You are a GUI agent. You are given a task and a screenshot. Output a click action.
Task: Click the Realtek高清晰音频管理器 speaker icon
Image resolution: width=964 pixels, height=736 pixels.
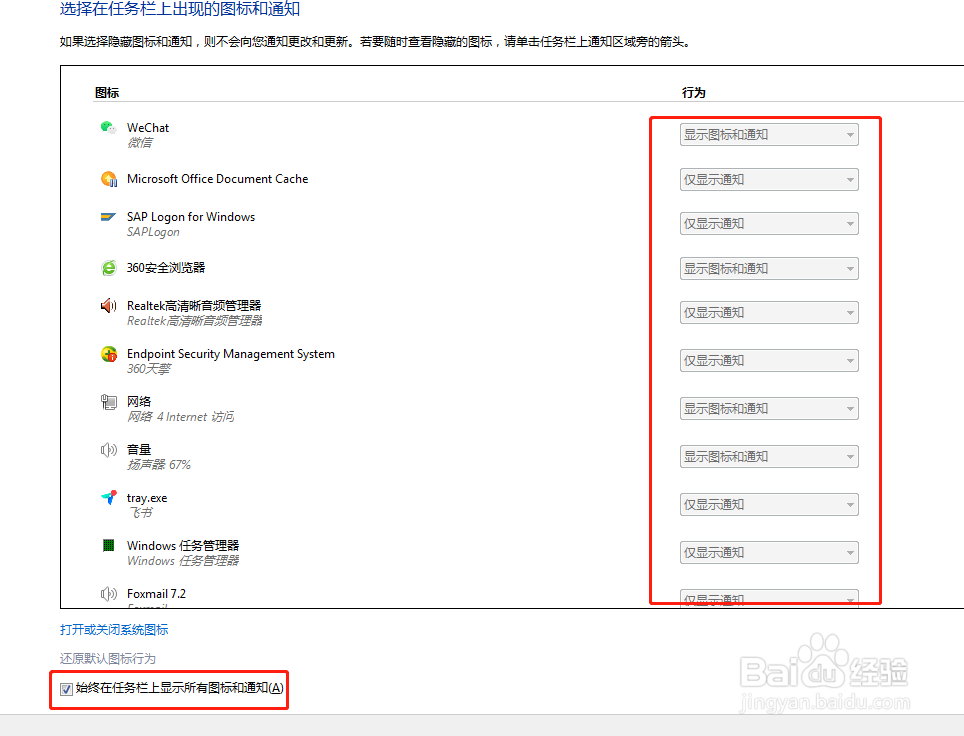pos(108,306)
